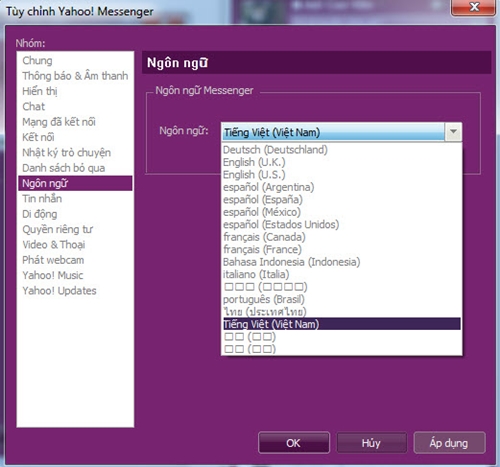The height and width of the screenshot is (467, 500).
Task: Choose highlighted Tiếng Việt (Việt Nam) list item
Action: [x=341, y=324]
